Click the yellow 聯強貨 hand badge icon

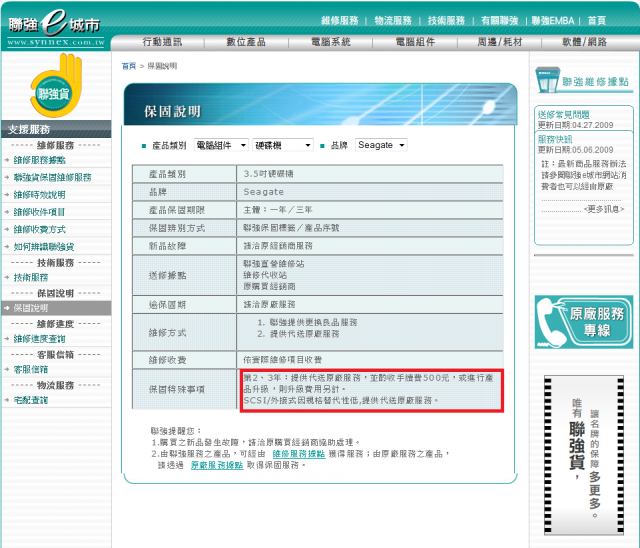pyautogui.click(x=56, y=86)
